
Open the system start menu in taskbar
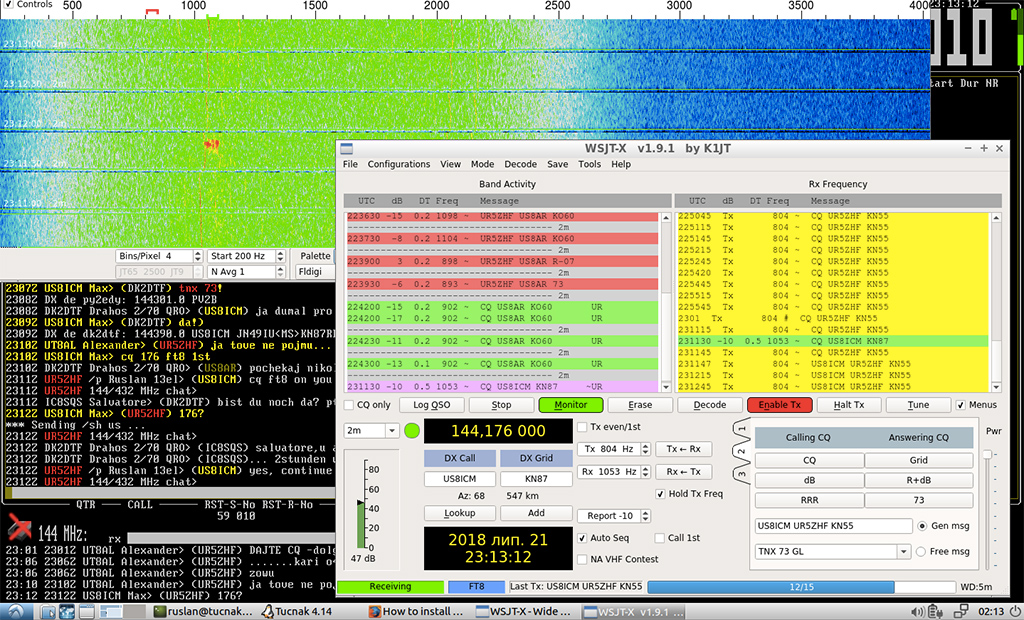(x=14, y=612)
